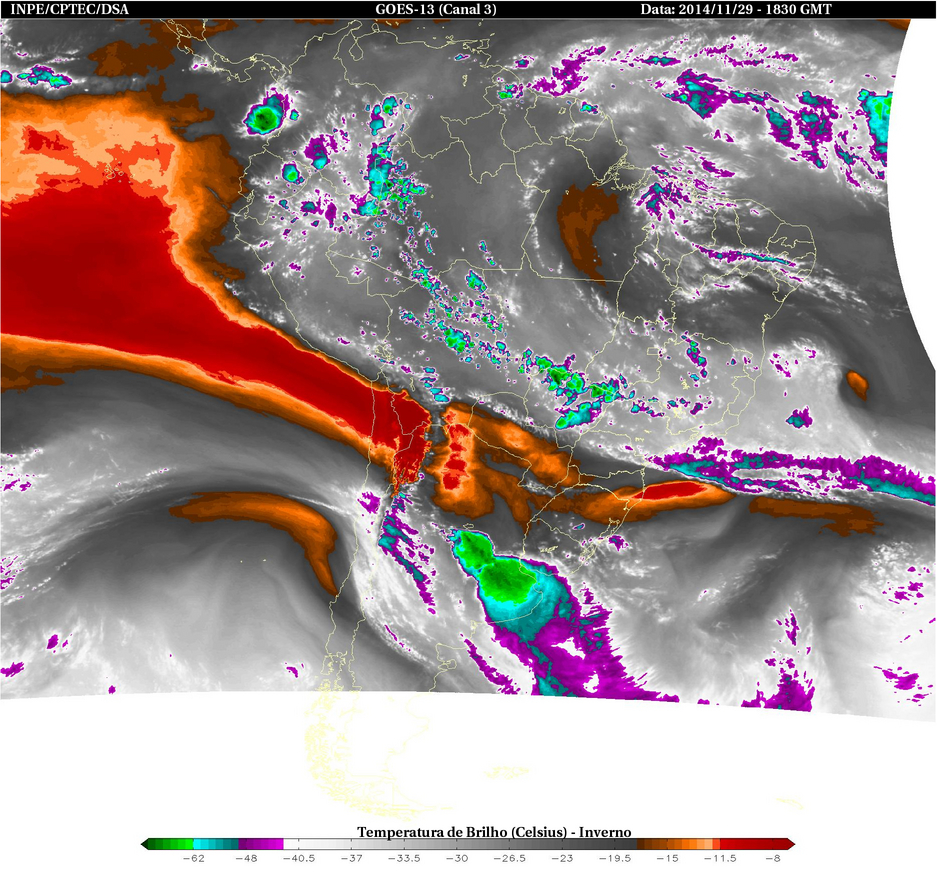Click the -11.5 value on the color scale

[719, 858]
